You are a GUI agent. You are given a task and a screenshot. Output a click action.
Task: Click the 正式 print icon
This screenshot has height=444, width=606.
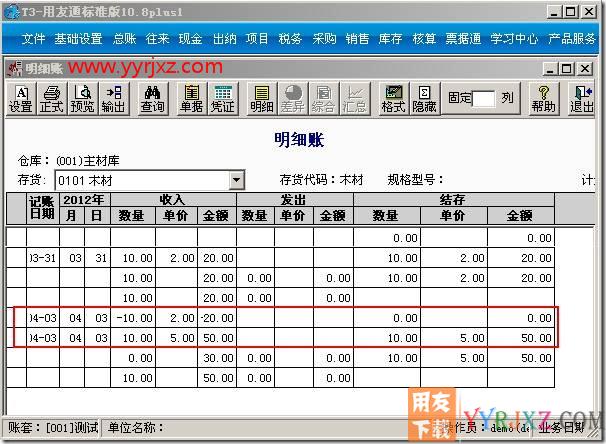pos(51,99)
